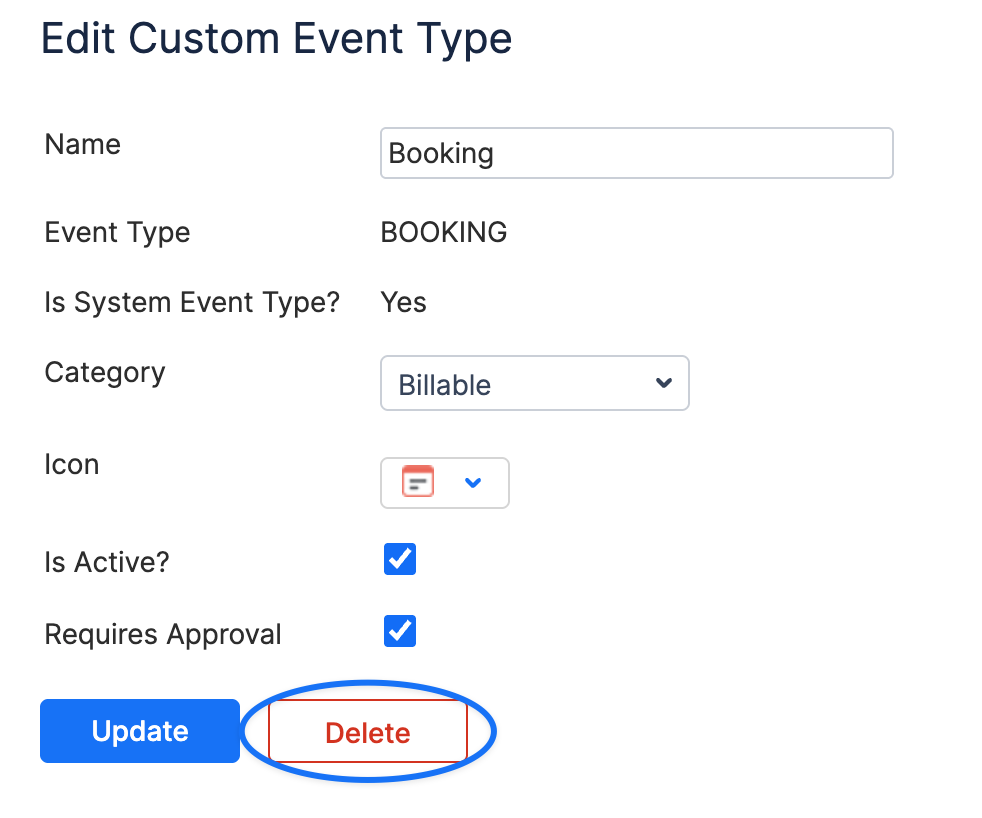Screen dimensions: 982x818
Task: Disable the Requires Approval checkbox
Action: pyautogui.click(x=400, y=631)
